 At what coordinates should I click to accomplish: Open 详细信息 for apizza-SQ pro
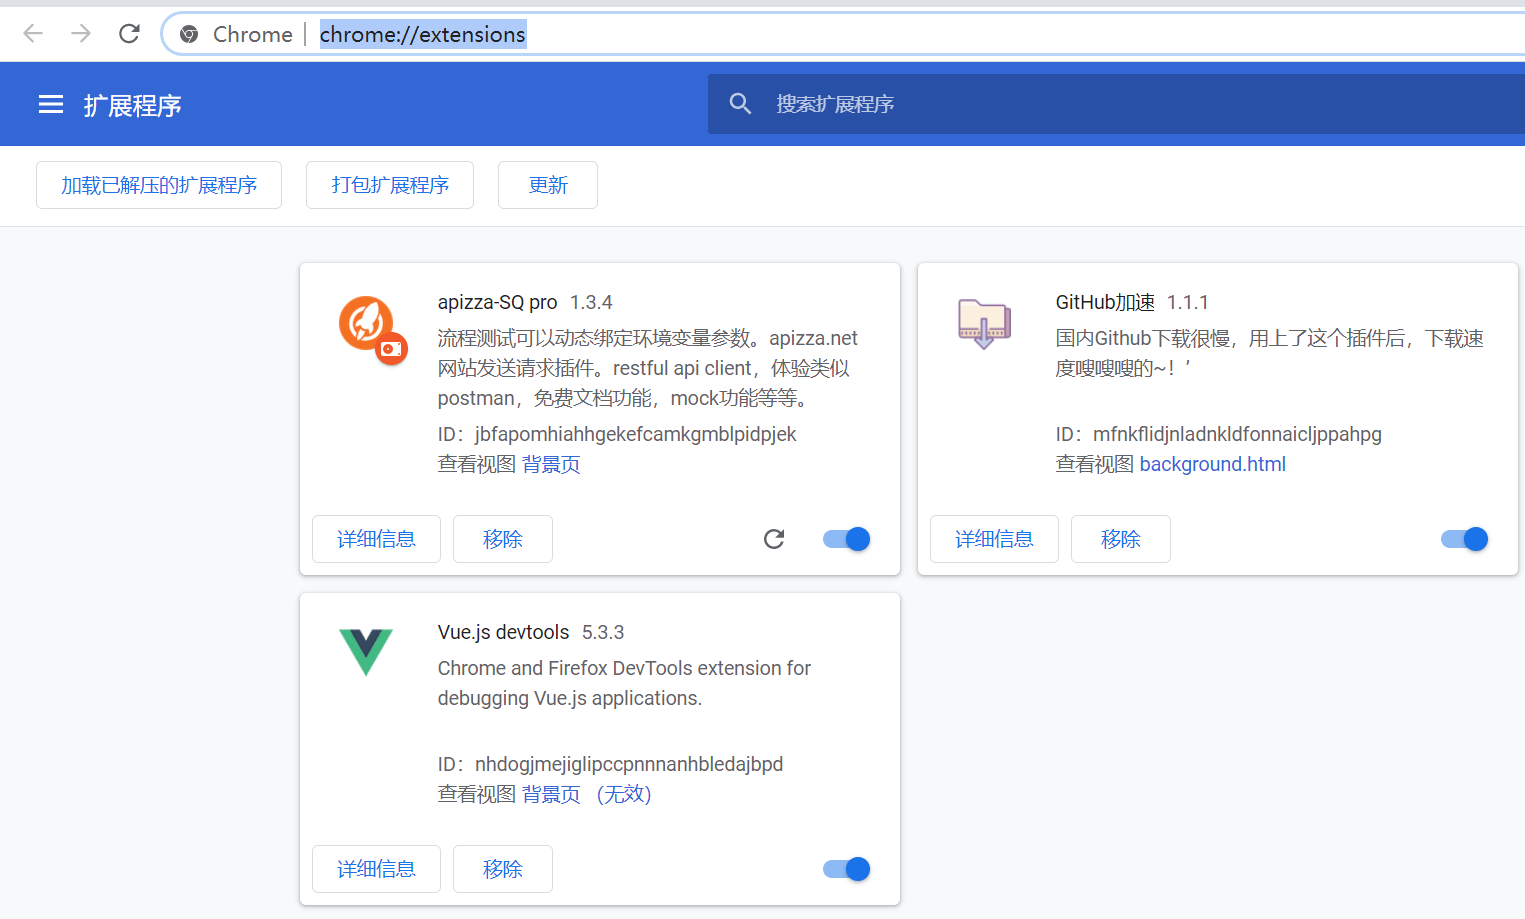click(x=376, y=539)
